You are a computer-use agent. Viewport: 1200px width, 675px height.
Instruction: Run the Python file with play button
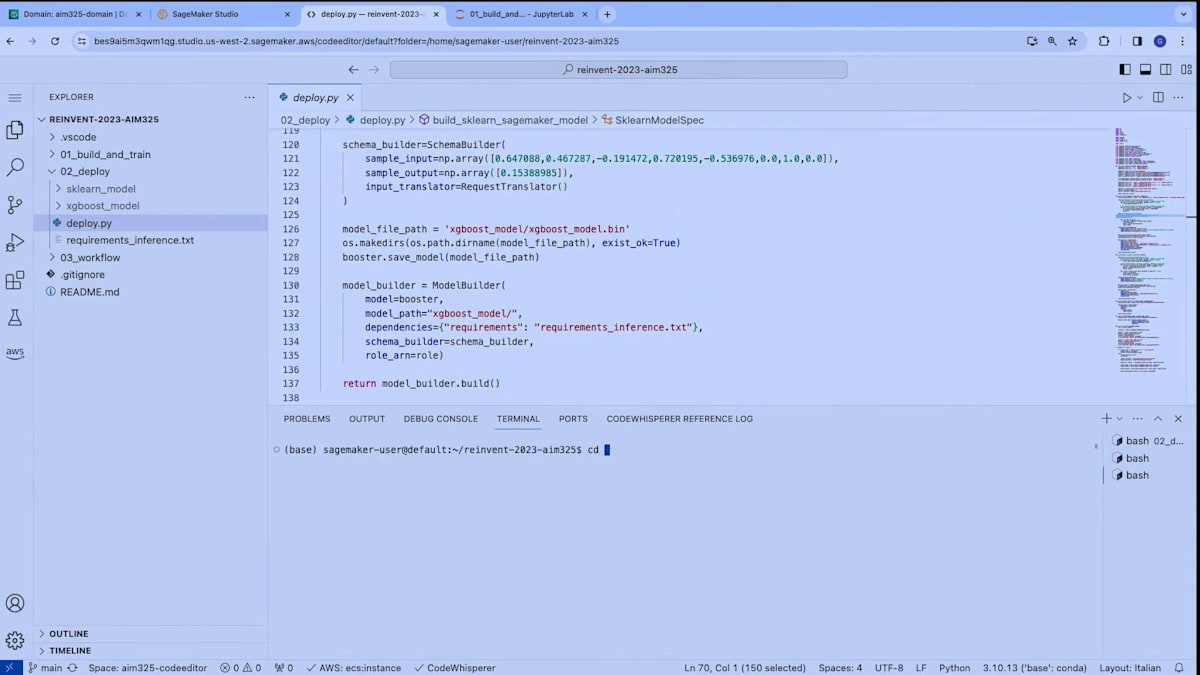pyautogui.click(x=1127, y=98)
